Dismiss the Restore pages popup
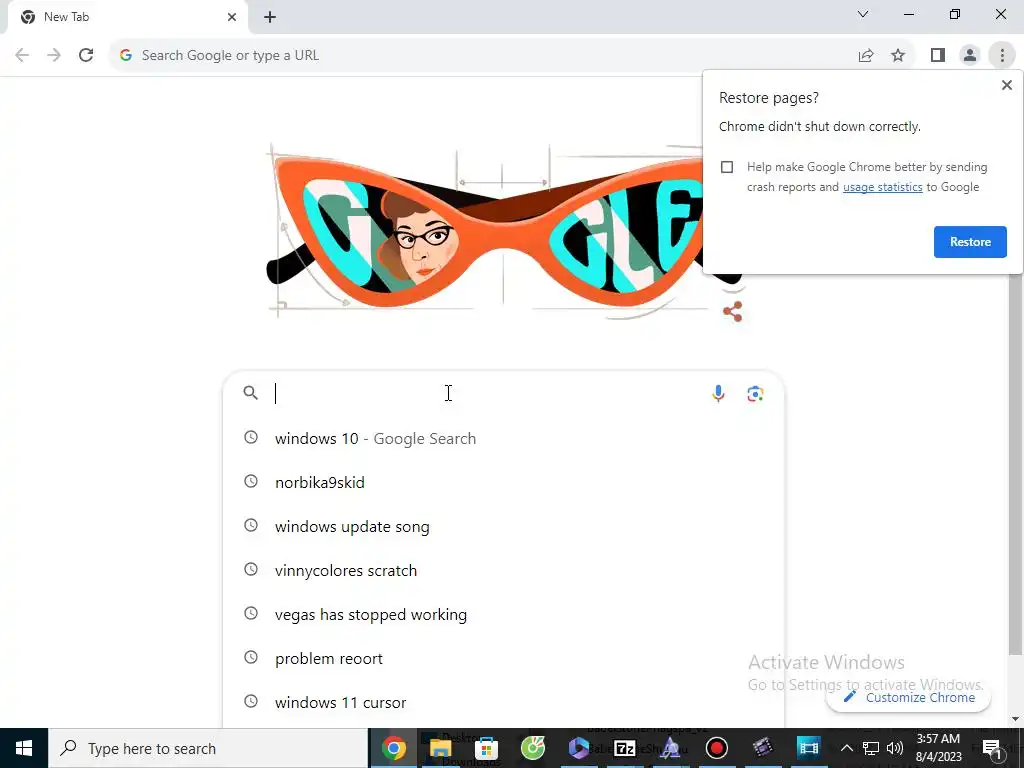 [x=1006, y=85]
